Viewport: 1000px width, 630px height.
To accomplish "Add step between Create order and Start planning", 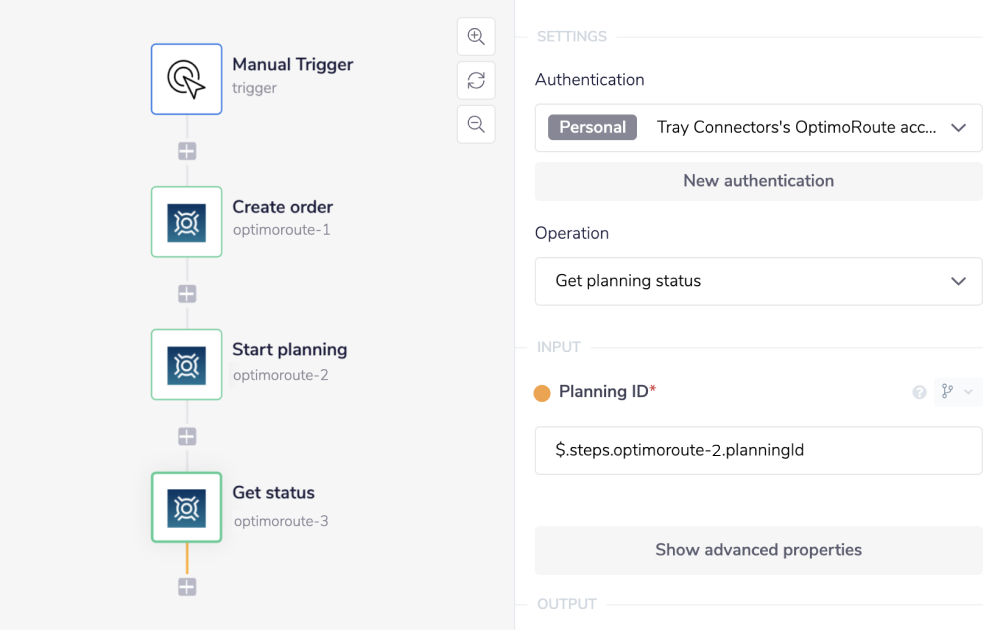I will [x=187, y=294].
